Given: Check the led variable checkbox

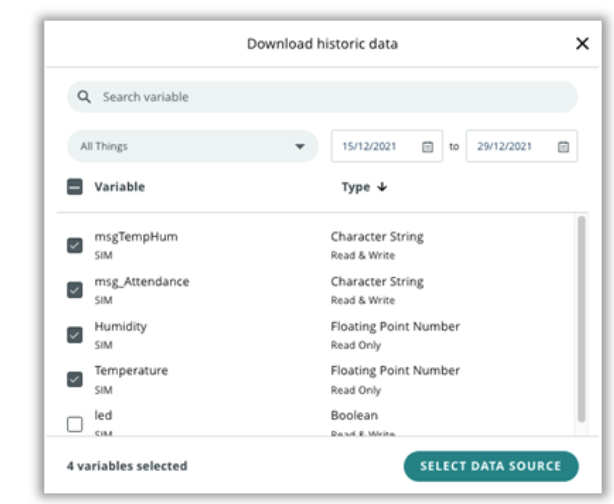Looking at the screenshot, I should point(75,424).
